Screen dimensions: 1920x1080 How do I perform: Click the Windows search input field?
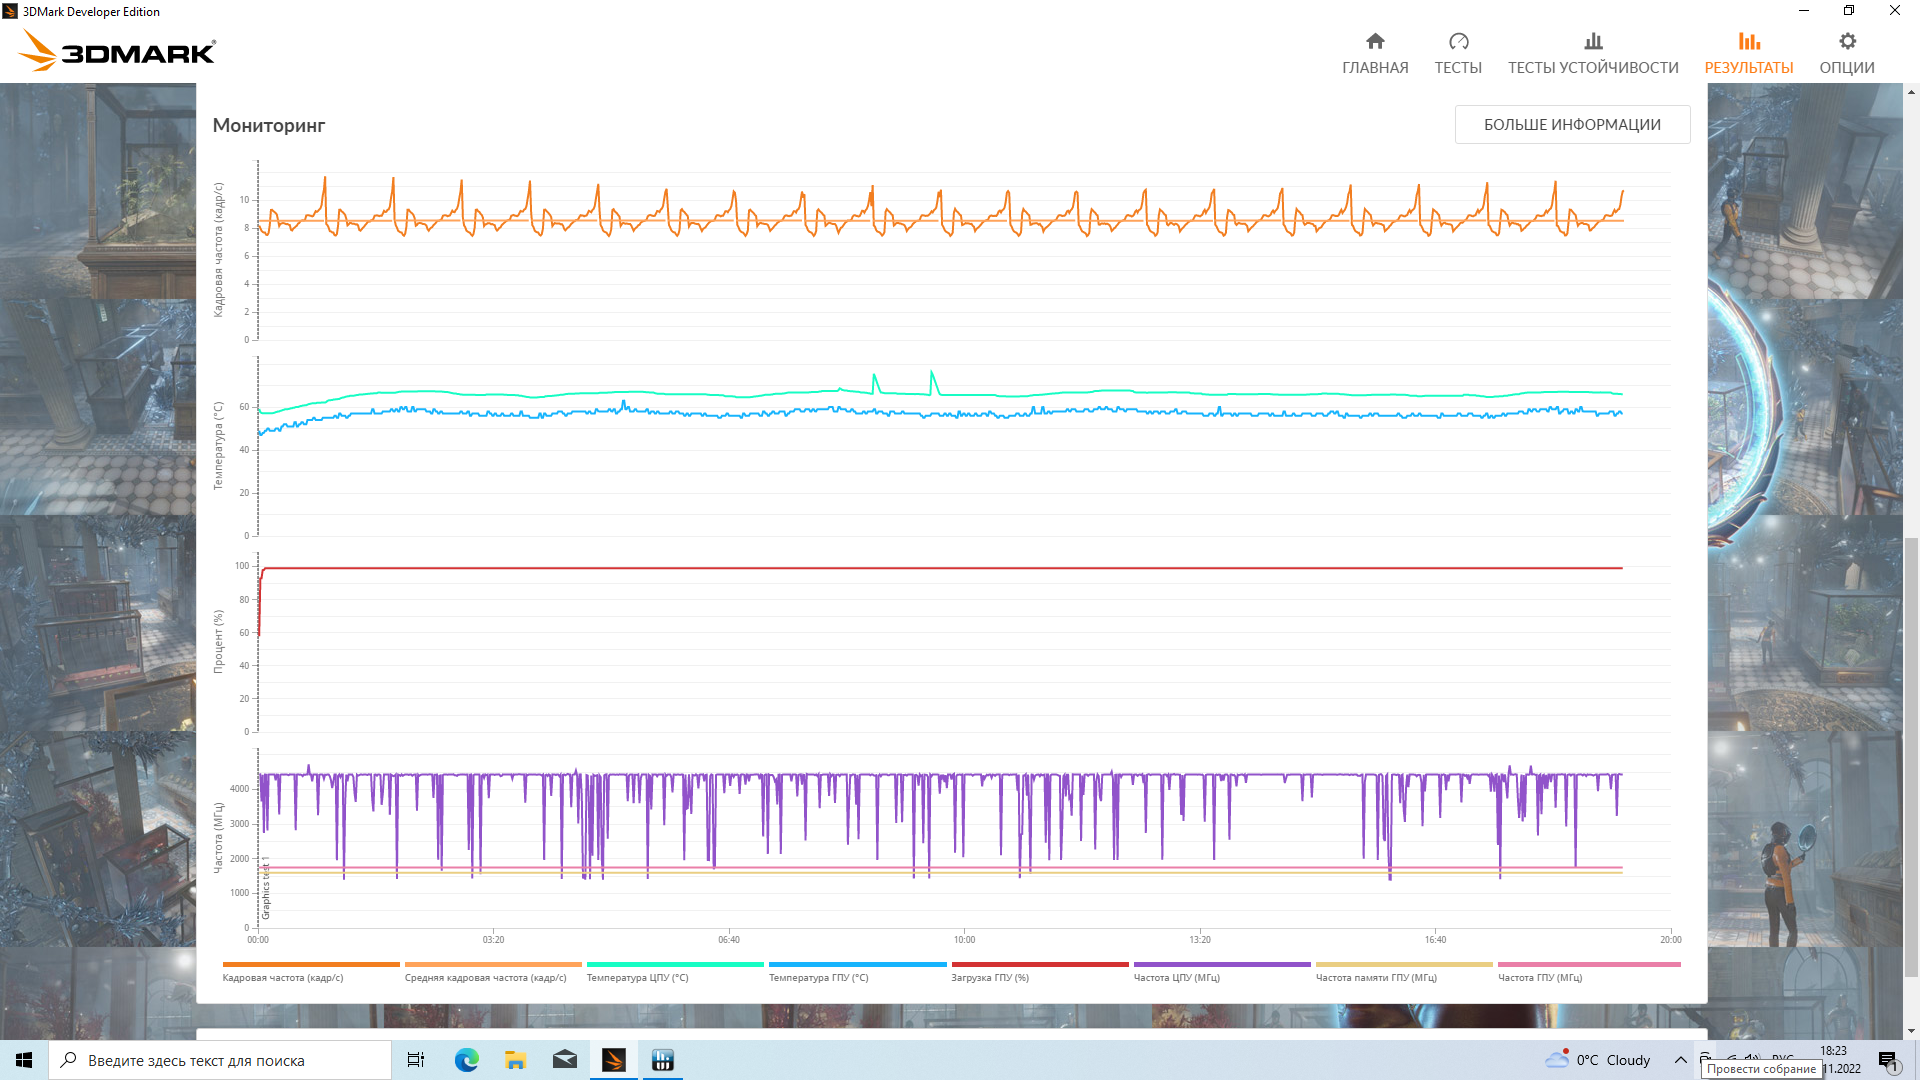220,1060
